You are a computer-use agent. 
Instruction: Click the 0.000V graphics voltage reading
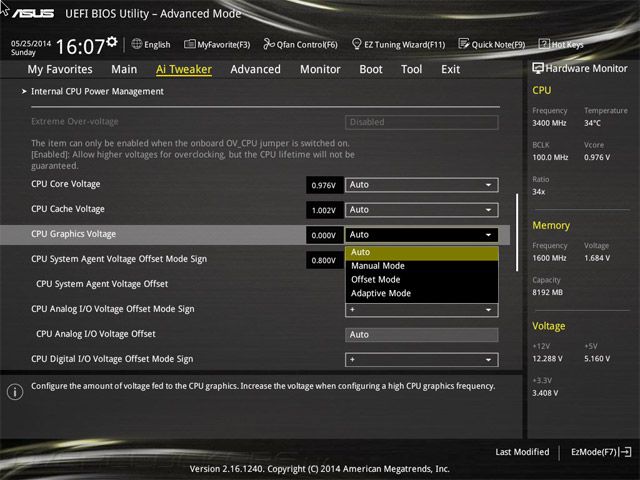tap(324, 235)
